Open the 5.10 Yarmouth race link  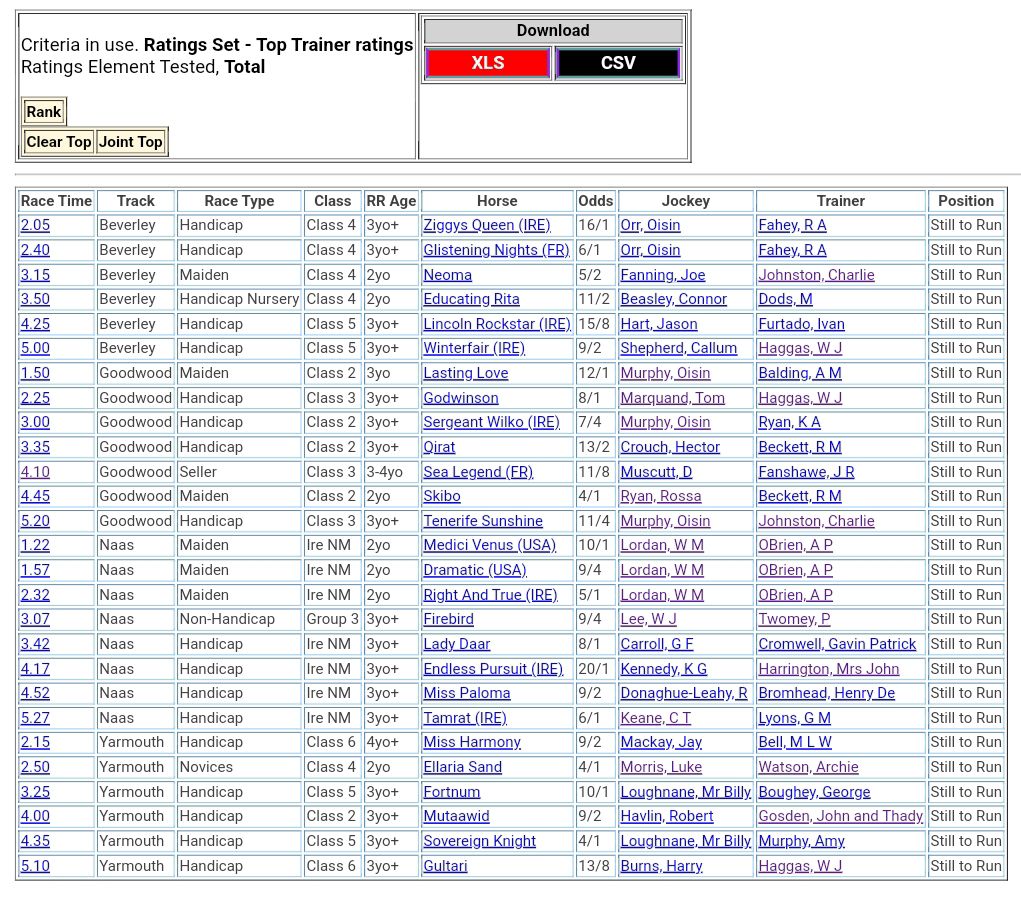click(35, 866)
